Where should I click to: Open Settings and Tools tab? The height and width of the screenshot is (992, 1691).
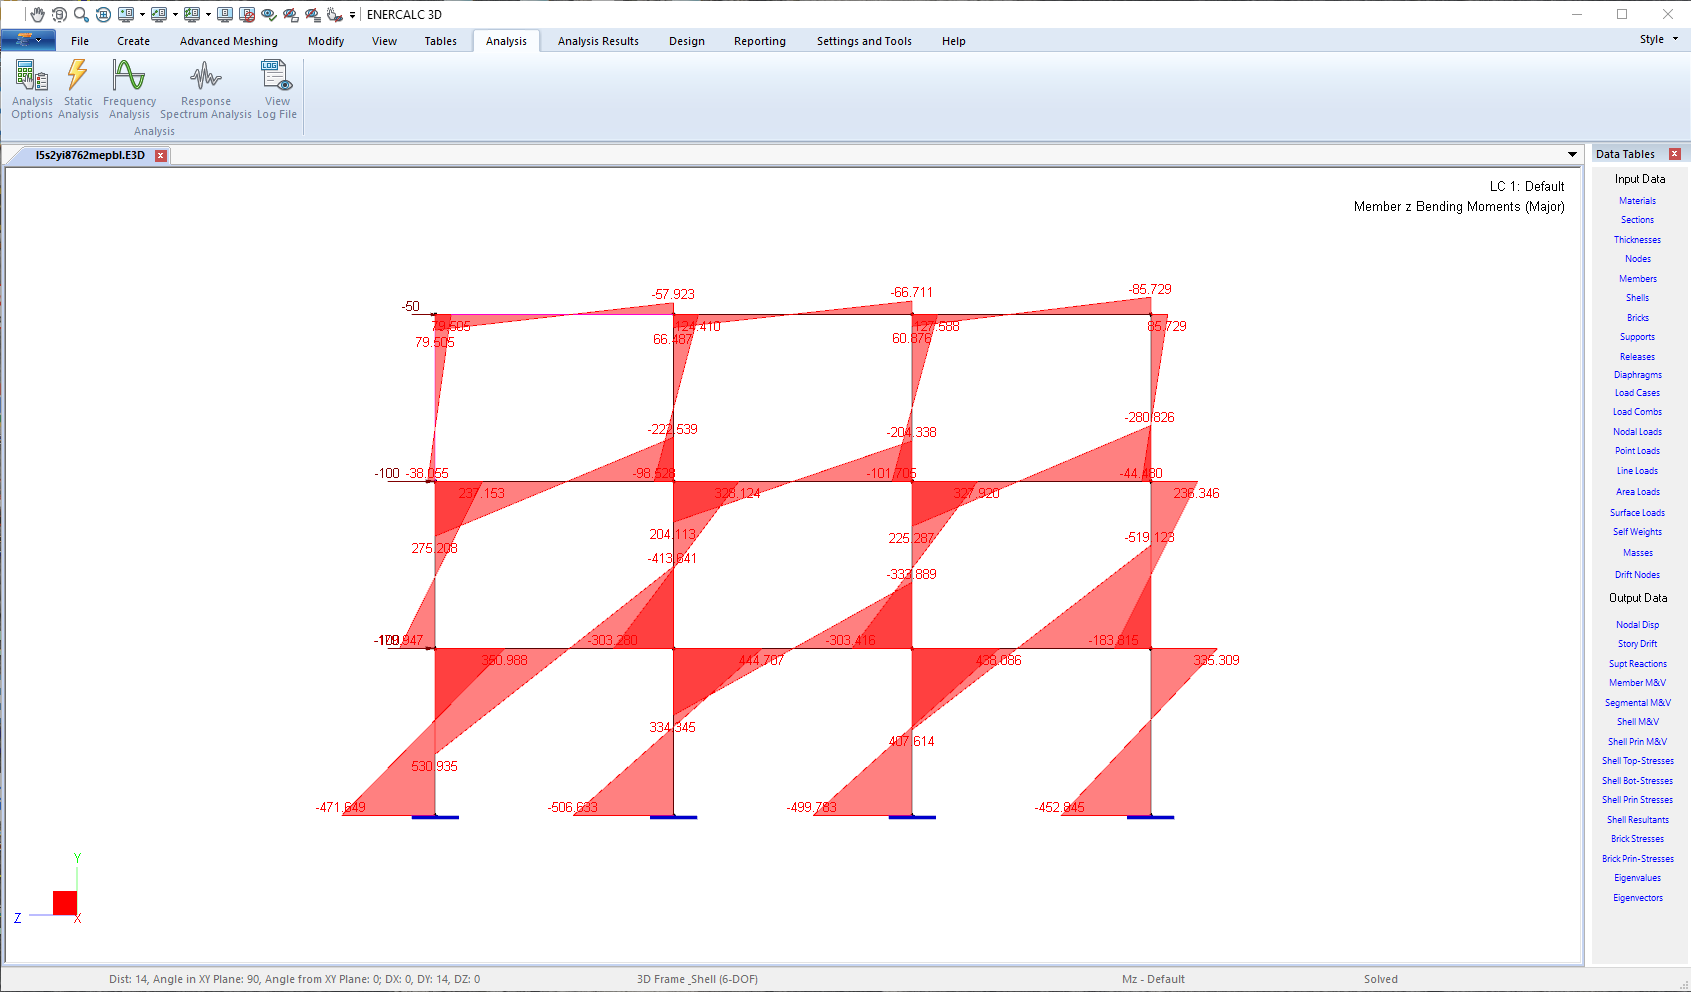[864, 41]
